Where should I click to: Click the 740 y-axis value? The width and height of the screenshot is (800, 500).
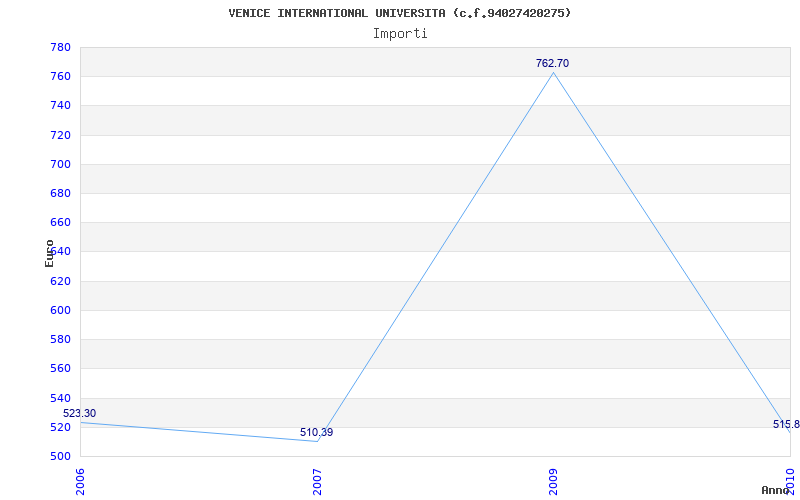[60, 106]
